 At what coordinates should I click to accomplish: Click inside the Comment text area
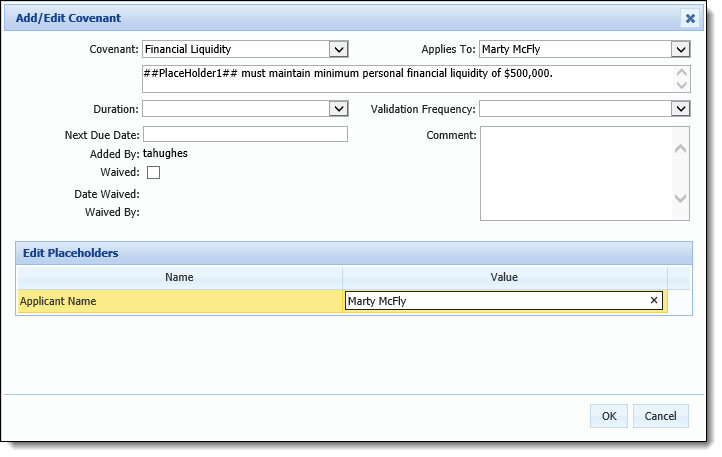[576, 173]
